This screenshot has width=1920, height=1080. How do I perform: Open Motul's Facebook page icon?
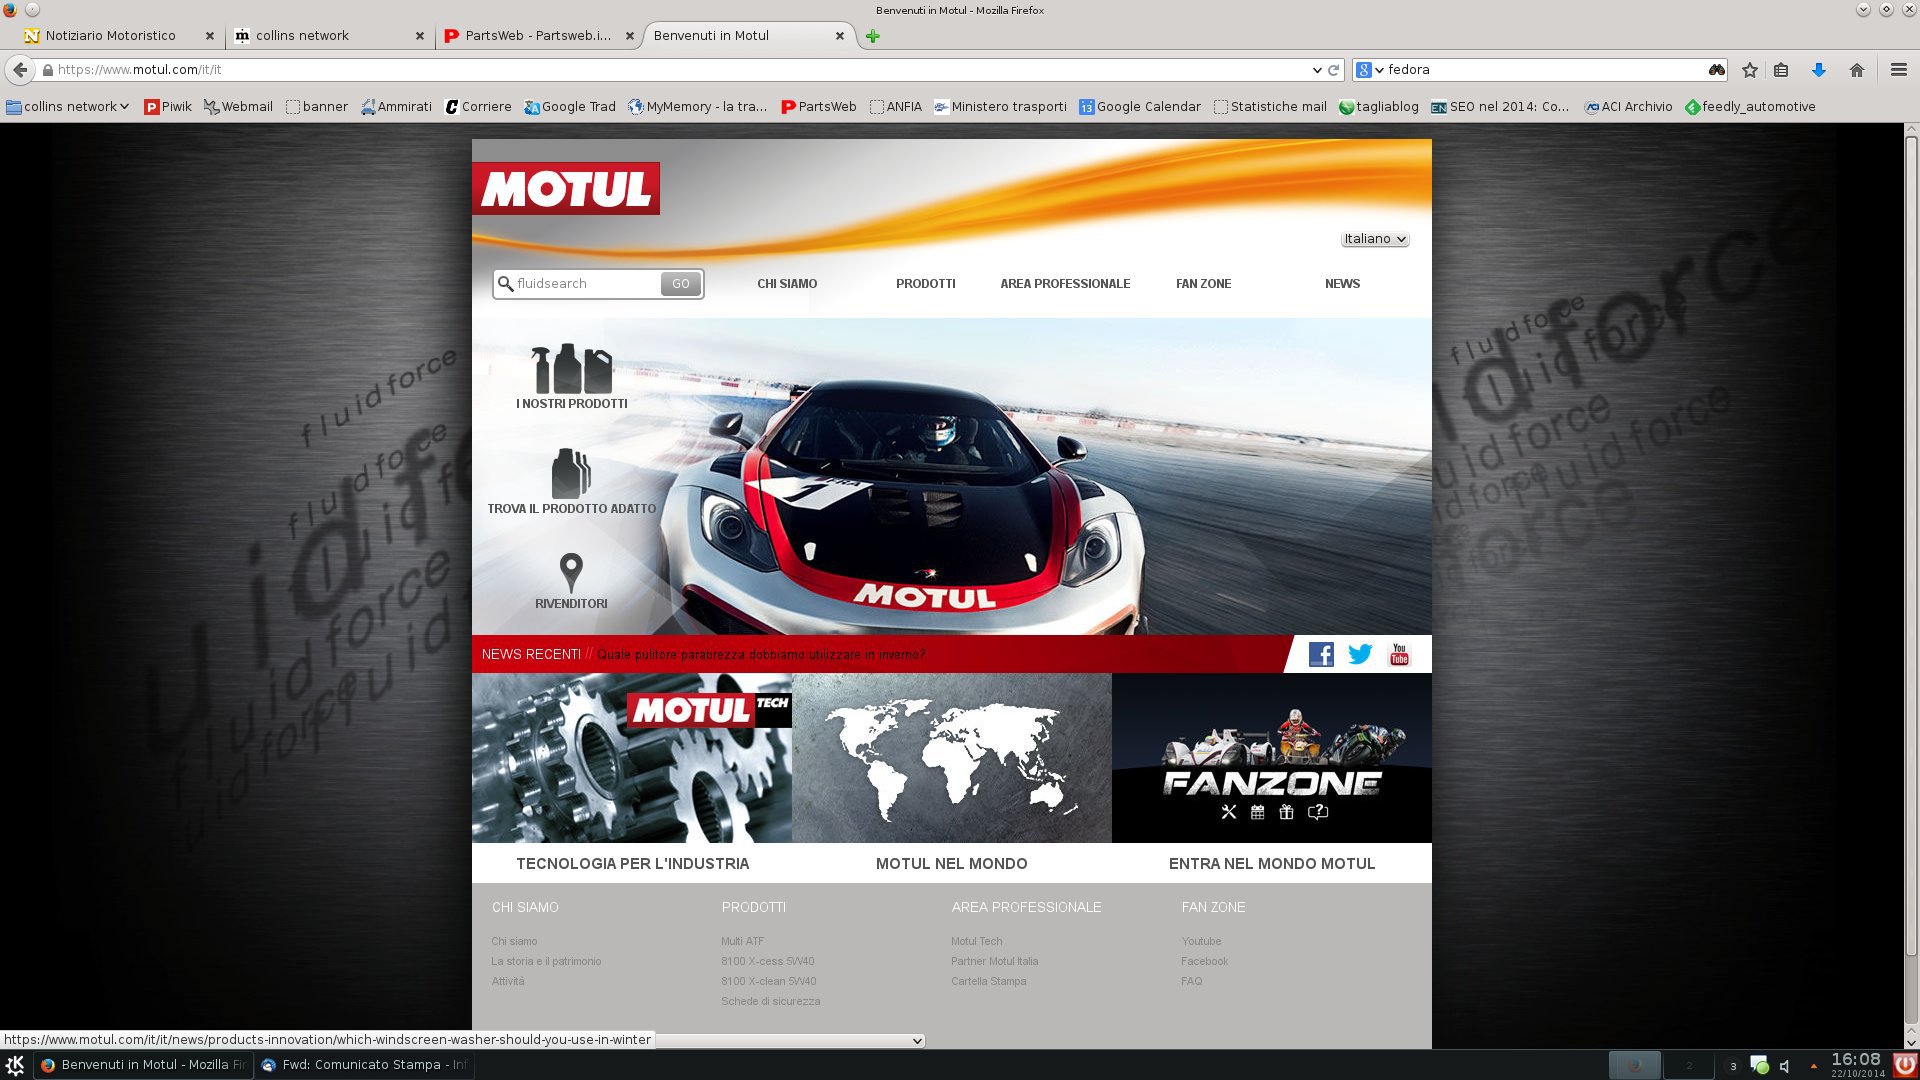click(1321, 654)
